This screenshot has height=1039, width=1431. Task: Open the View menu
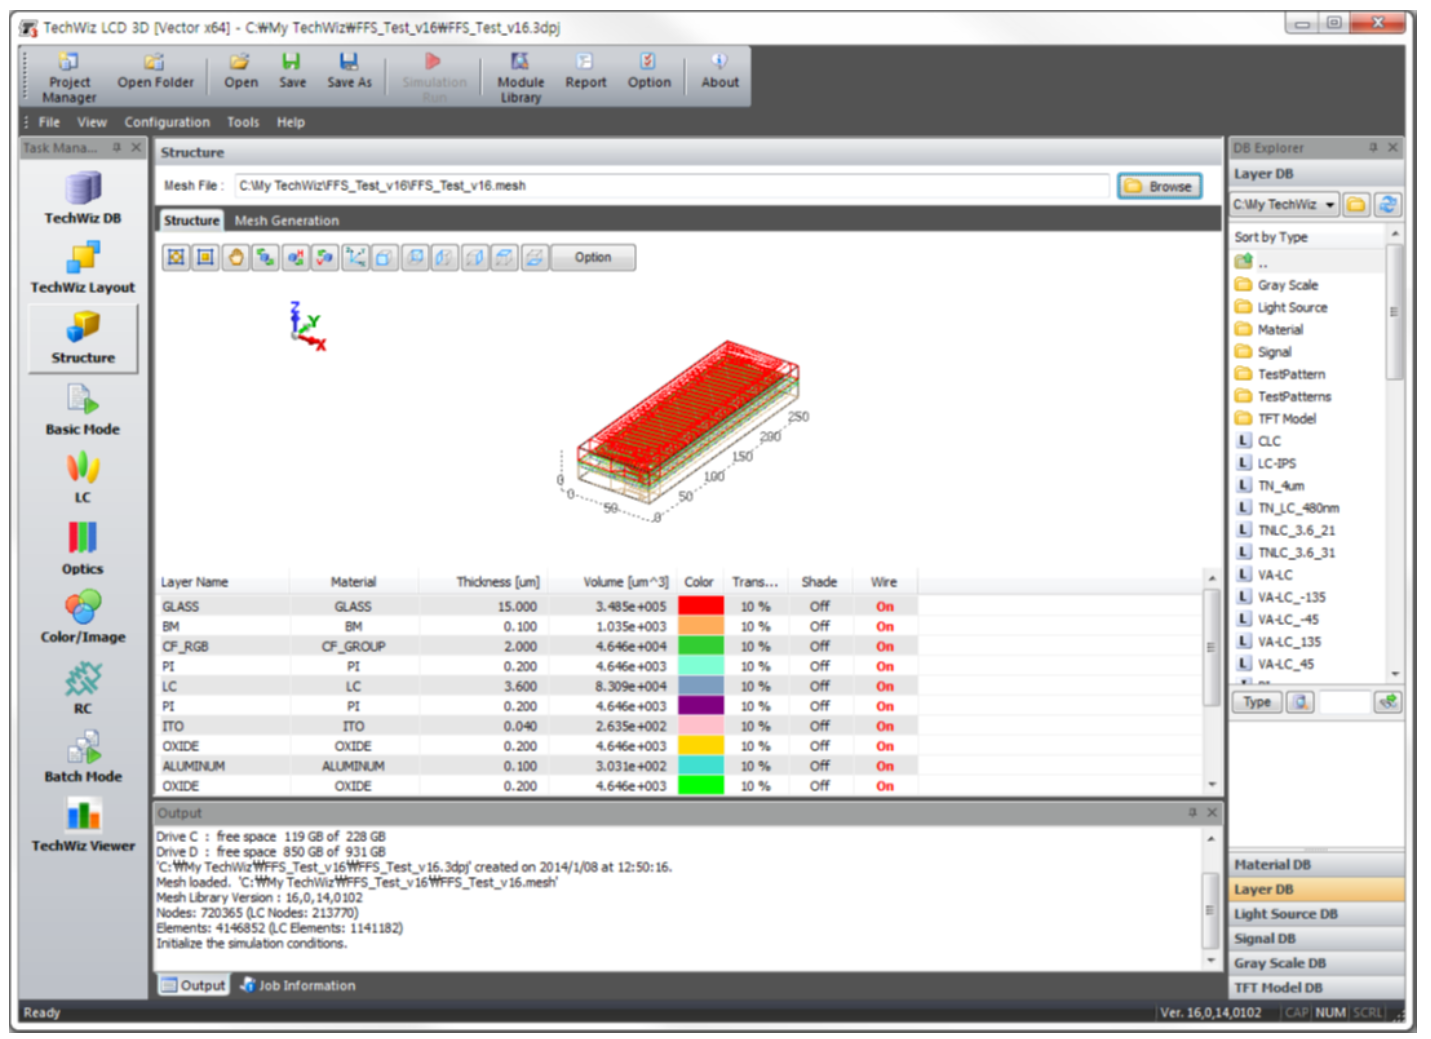(92, 122)
